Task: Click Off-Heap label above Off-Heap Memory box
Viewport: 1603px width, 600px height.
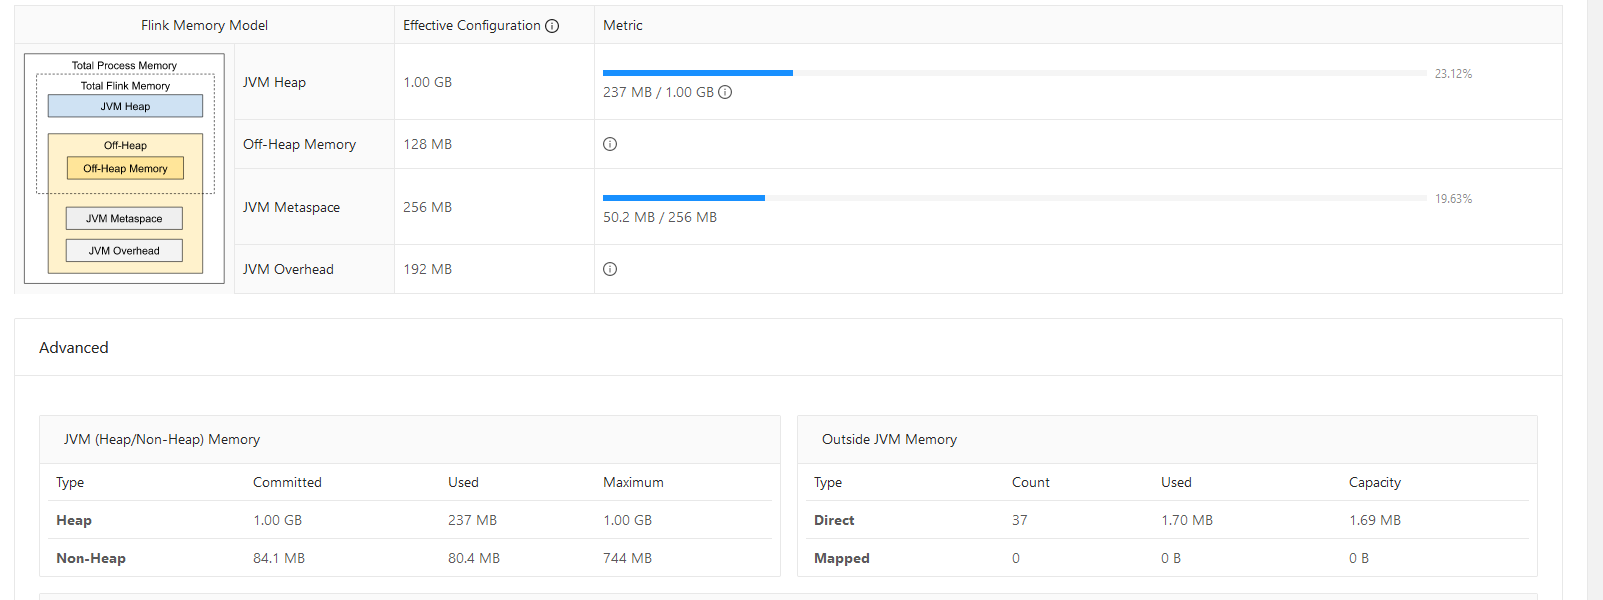Action: [125, 145]
